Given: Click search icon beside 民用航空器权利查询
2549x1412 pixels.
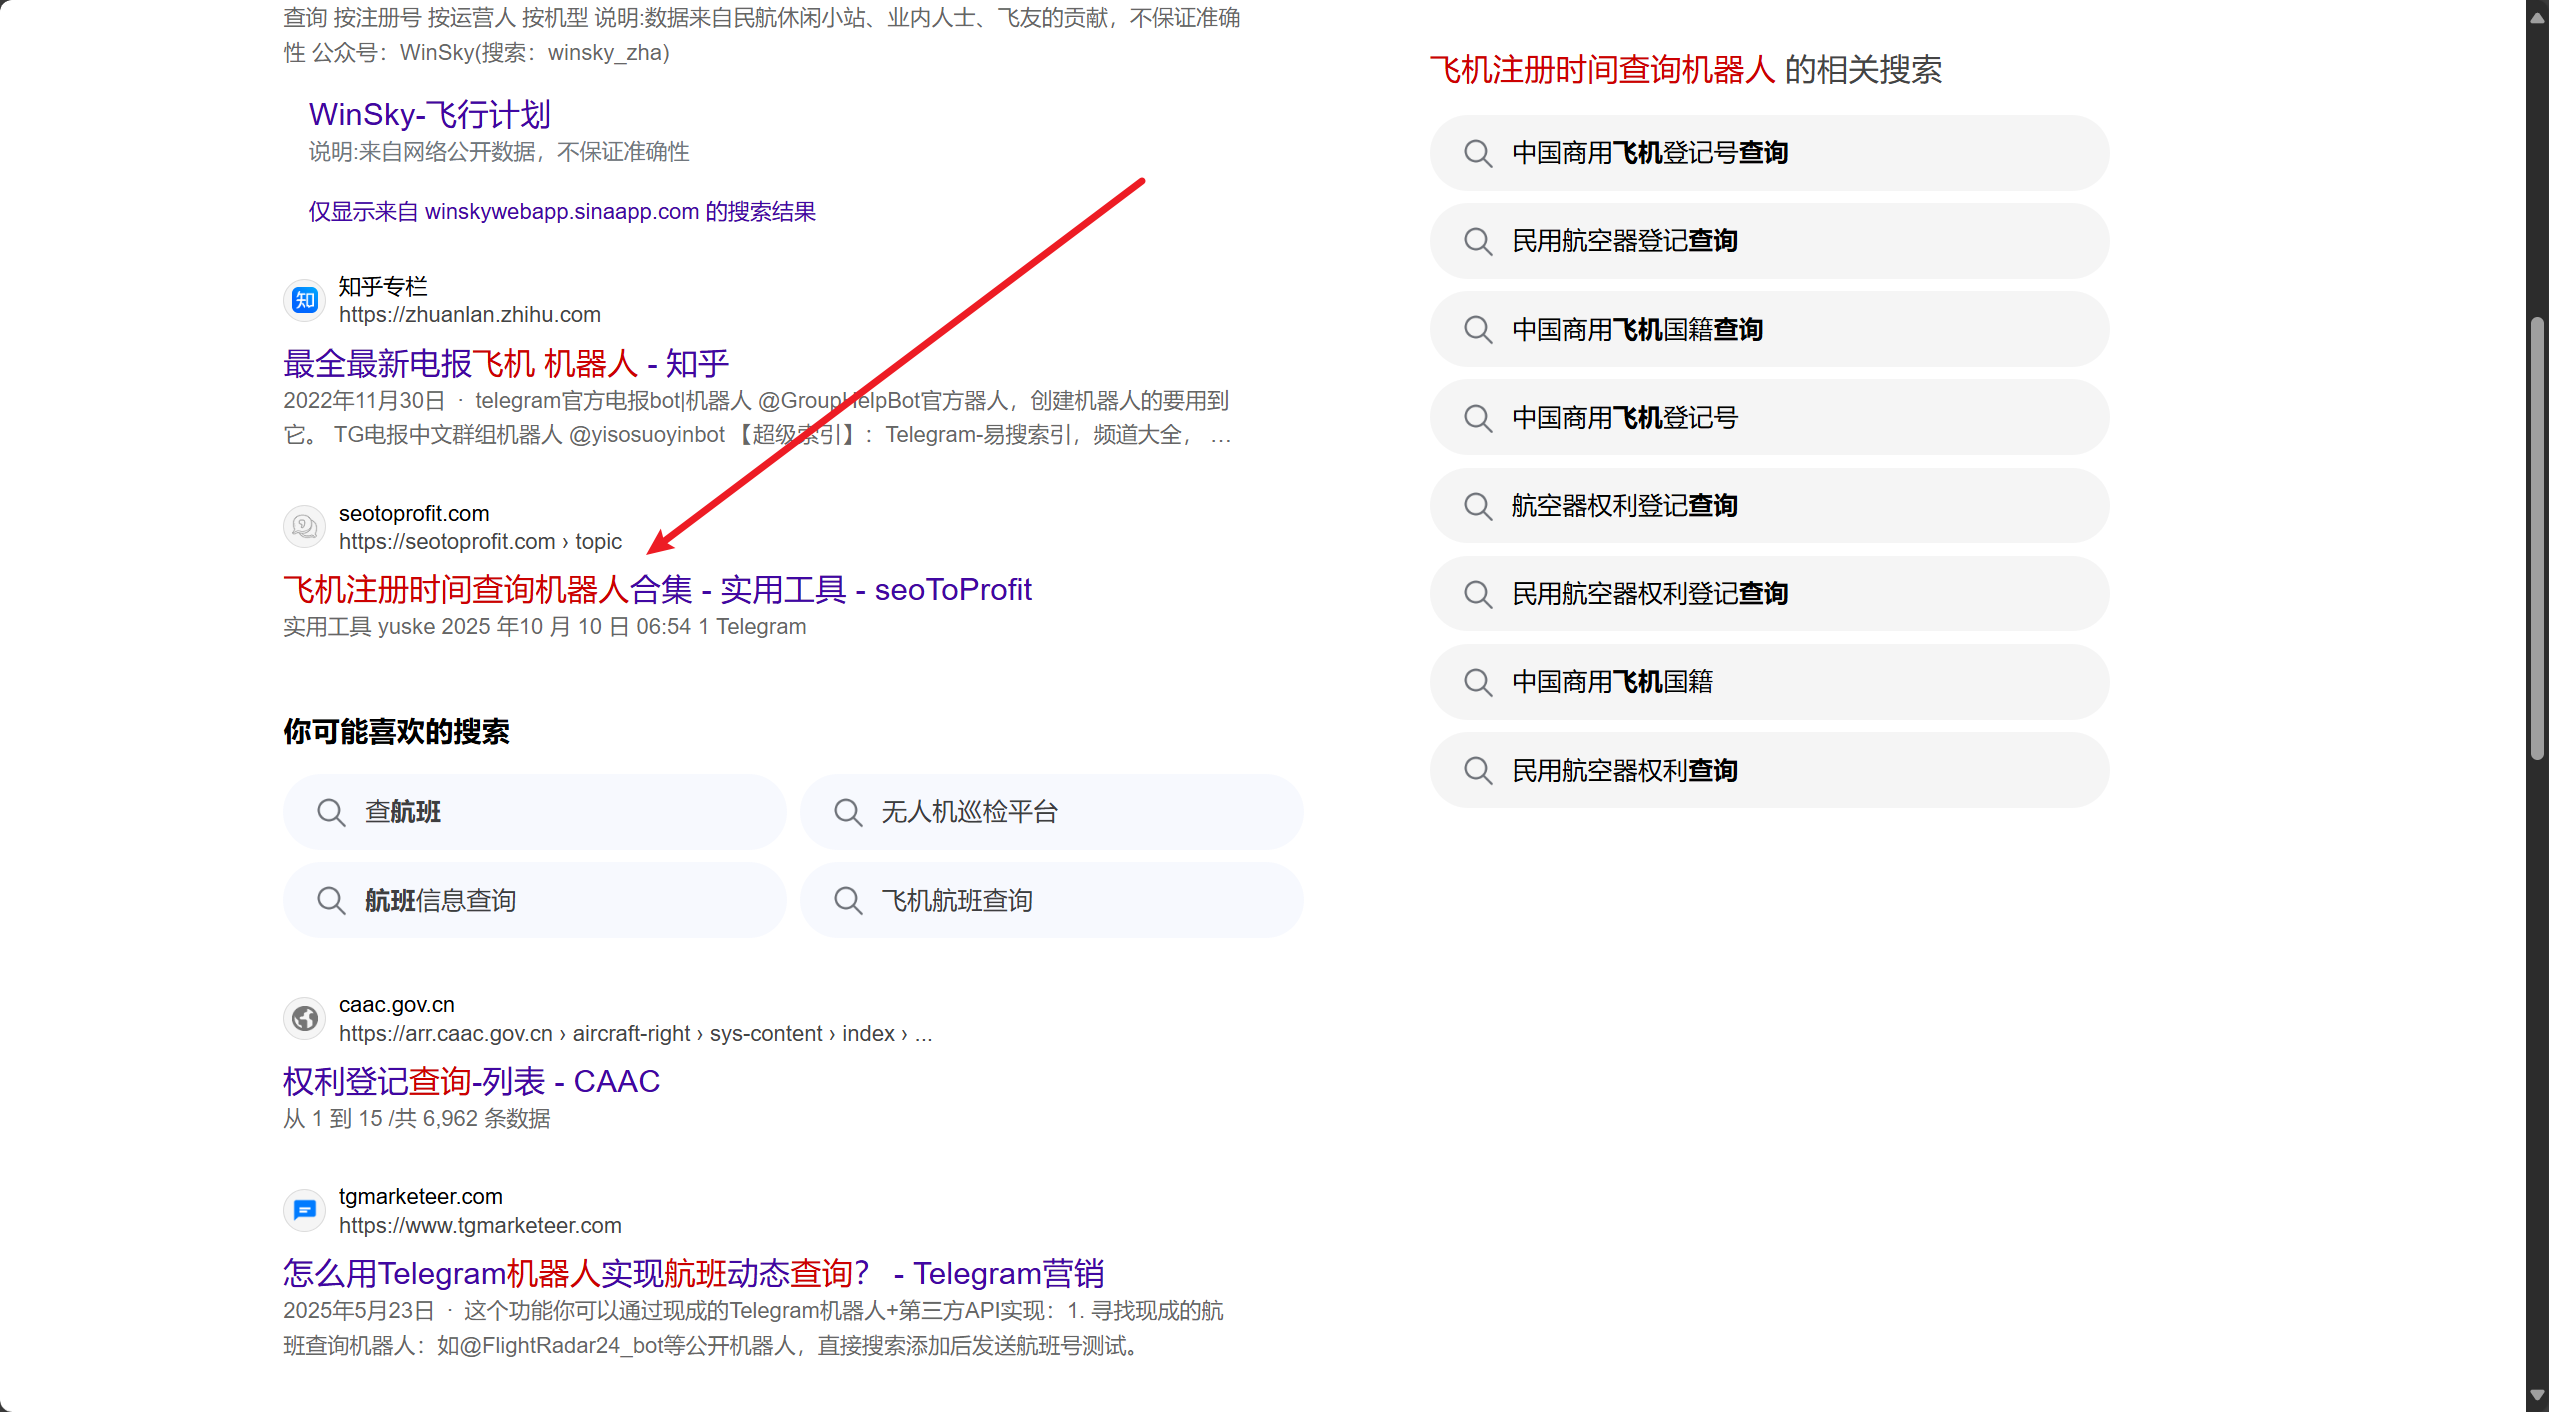Looking at the screenshot, I should click(1478, 770).
